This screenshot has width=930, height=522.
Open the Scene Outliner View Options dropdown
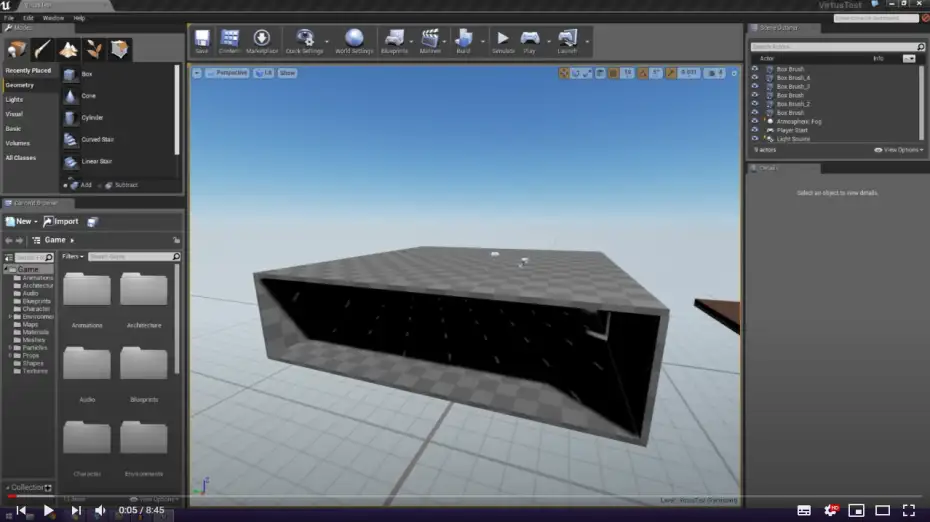(899, 150)
